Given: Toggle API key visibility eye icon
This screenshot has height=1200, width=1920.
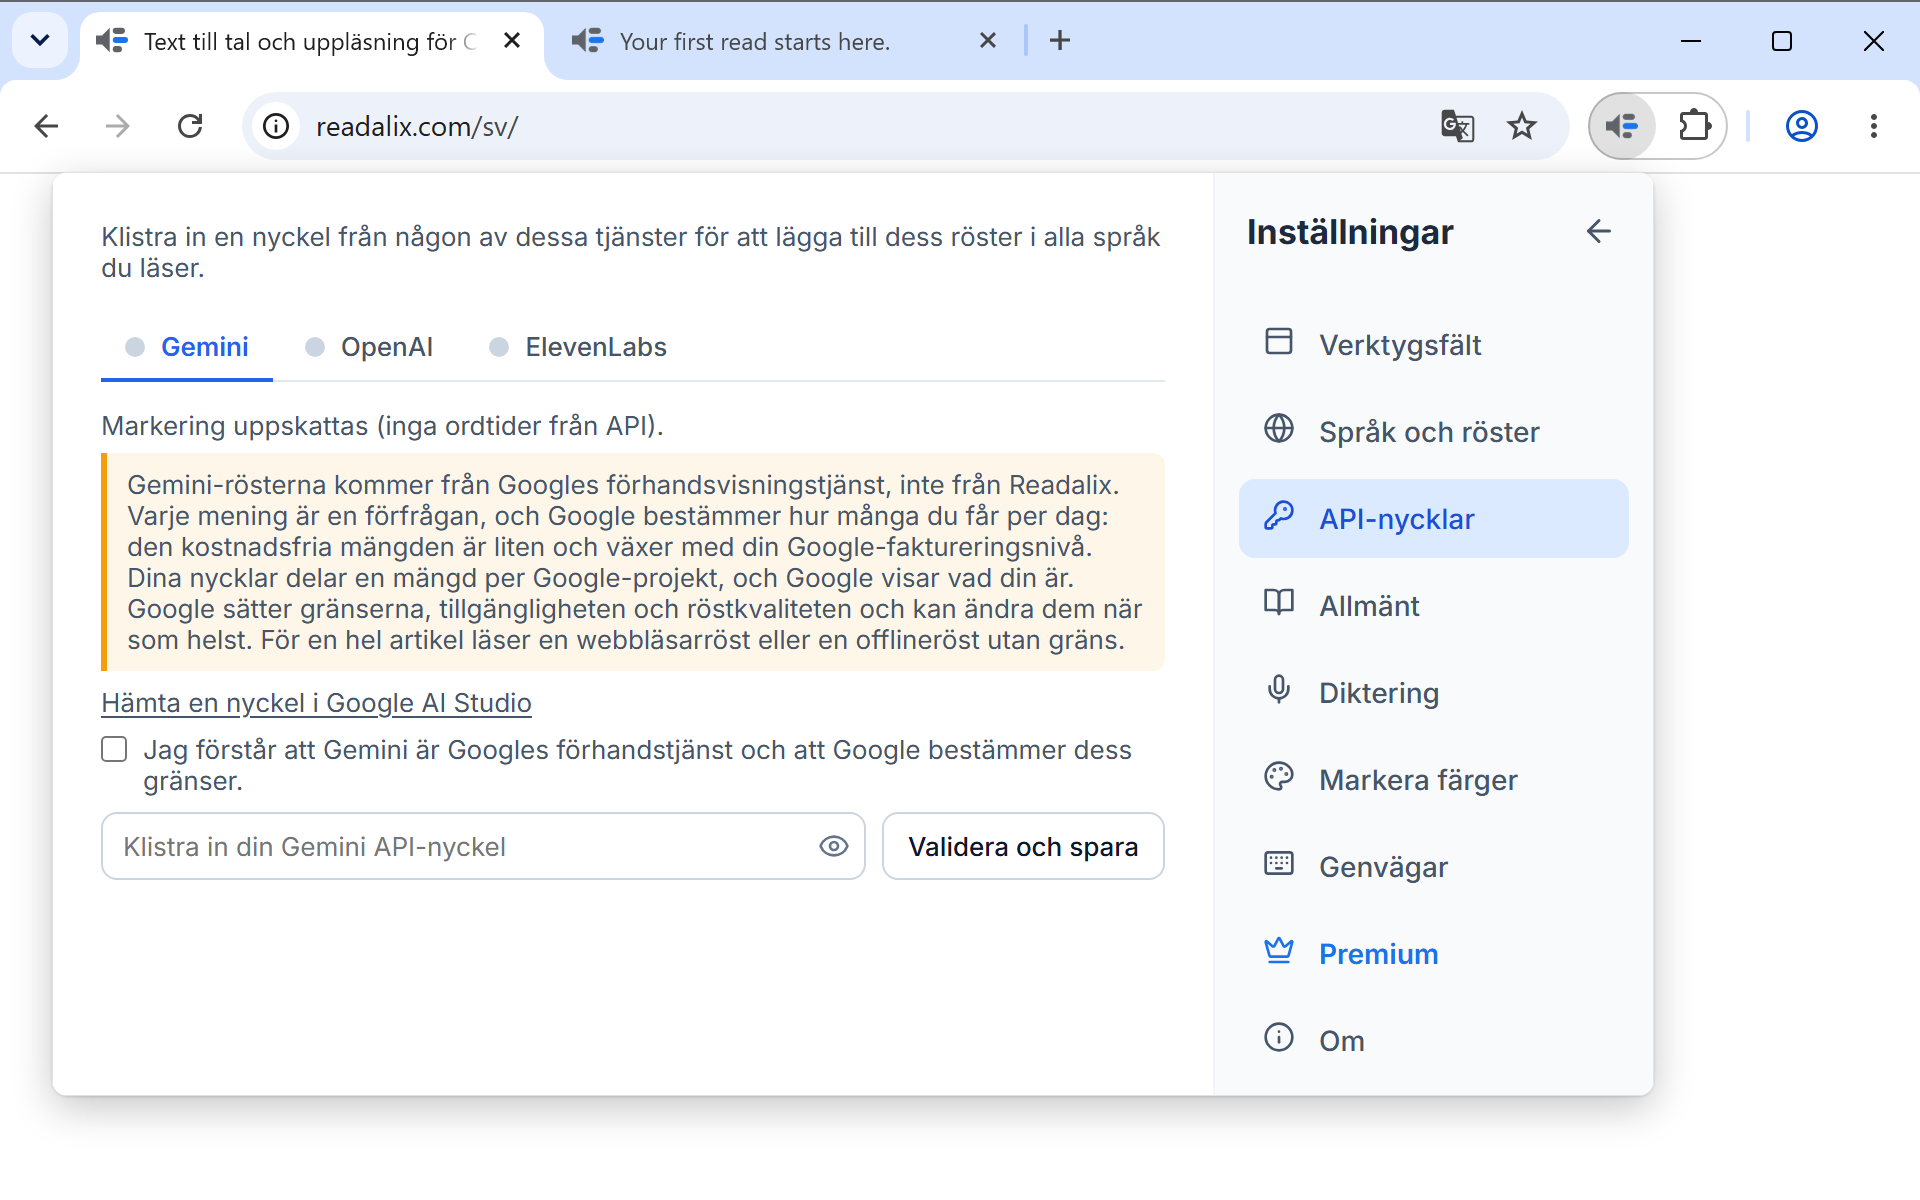Looking at the screenshot, I should [834, 846].
